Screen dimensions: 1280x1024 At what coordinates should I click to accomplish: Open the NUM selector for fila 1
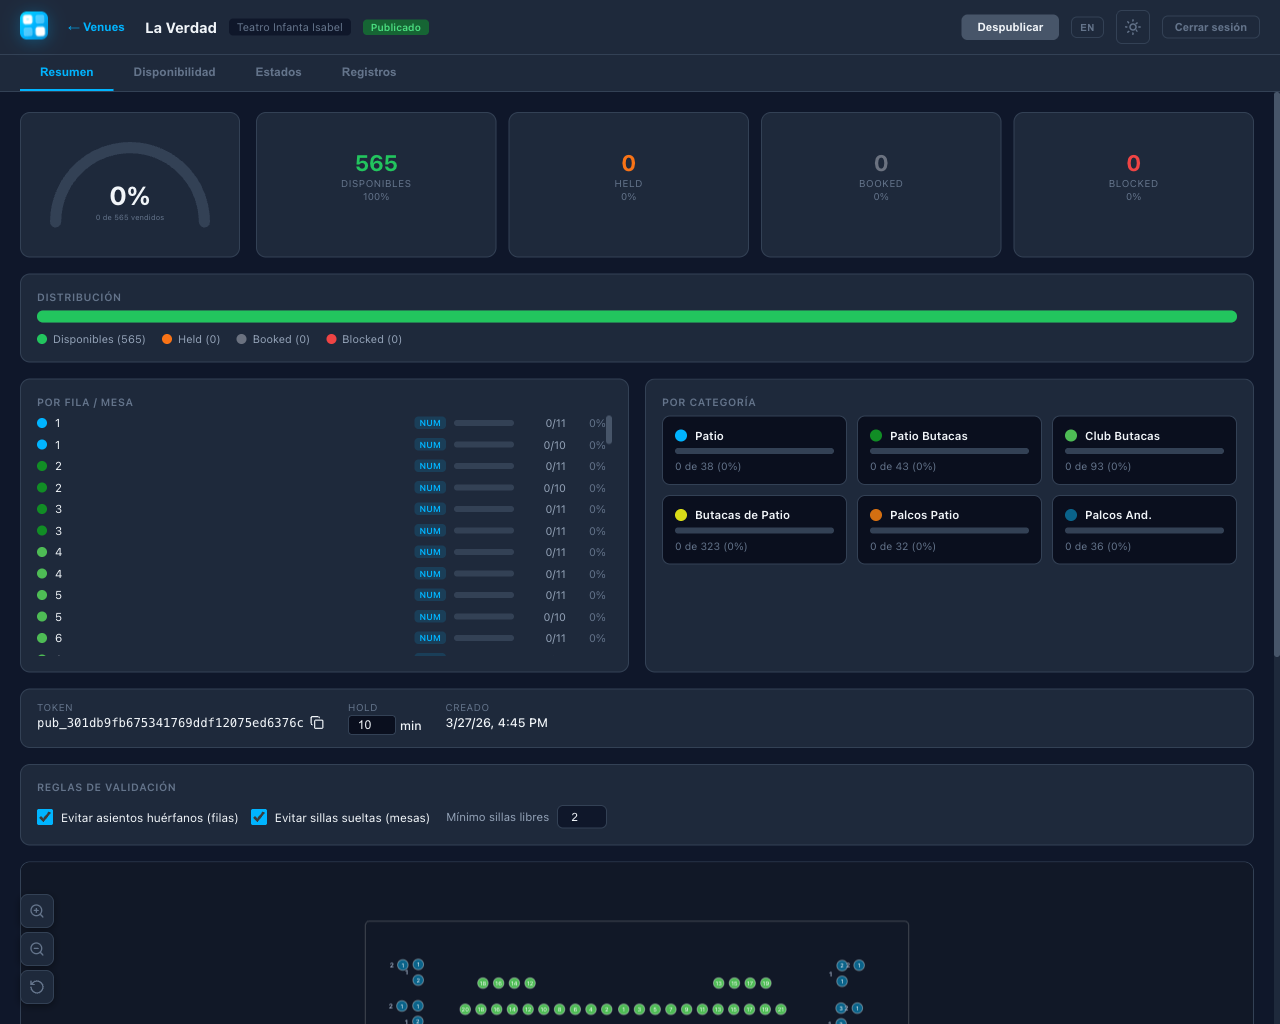[x=429, y=422]
